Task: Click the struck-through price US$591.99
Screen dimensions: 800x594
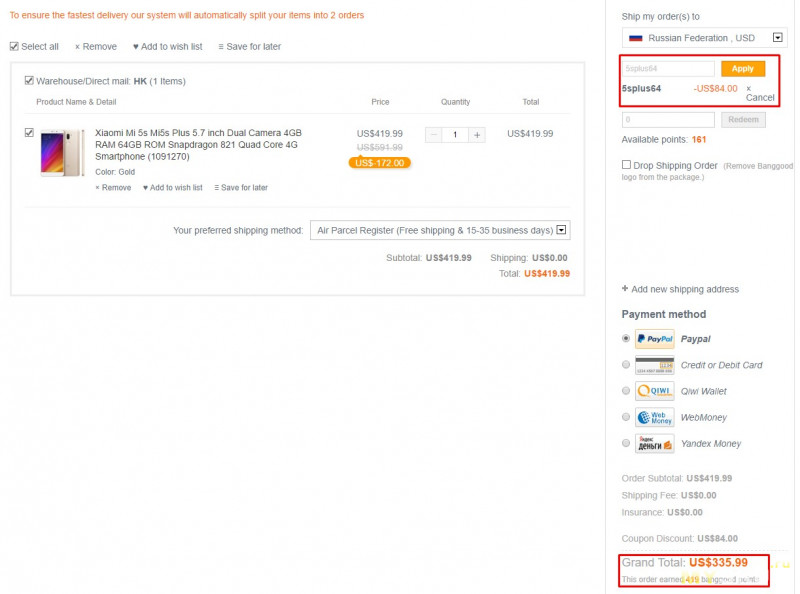Action: coord(380,147)
